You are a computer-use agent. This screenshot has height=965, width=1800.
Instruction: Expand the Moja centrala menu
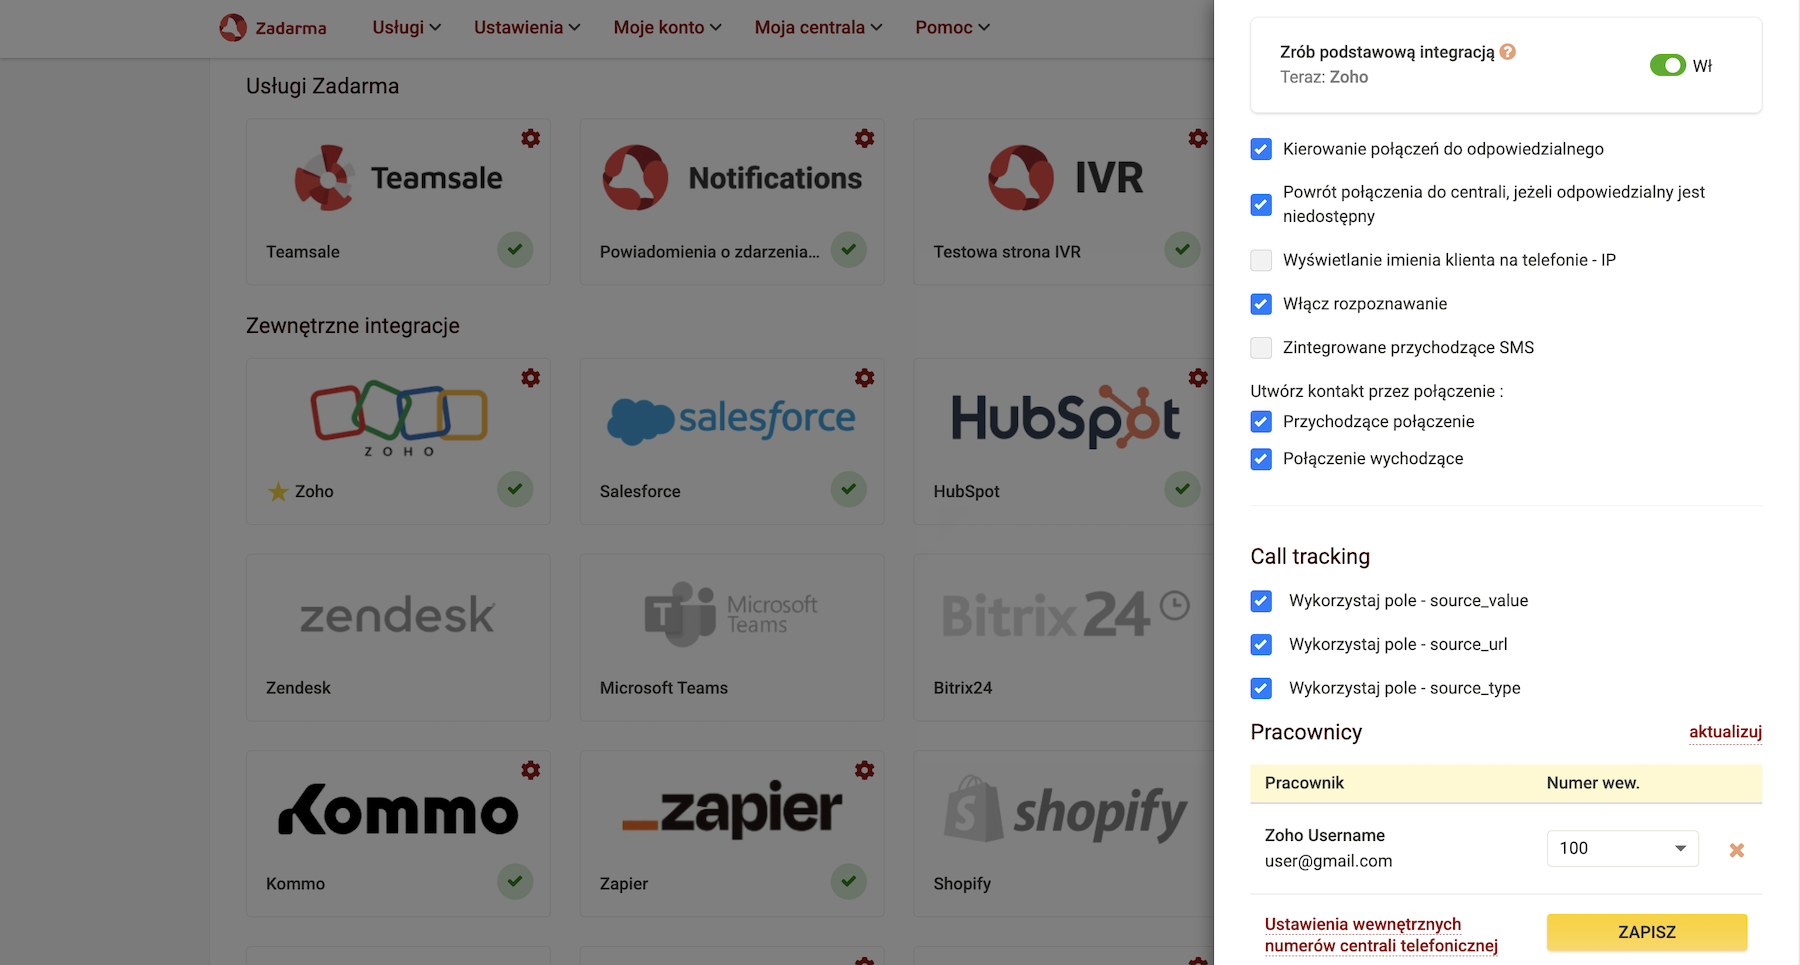tap(818, 27)
